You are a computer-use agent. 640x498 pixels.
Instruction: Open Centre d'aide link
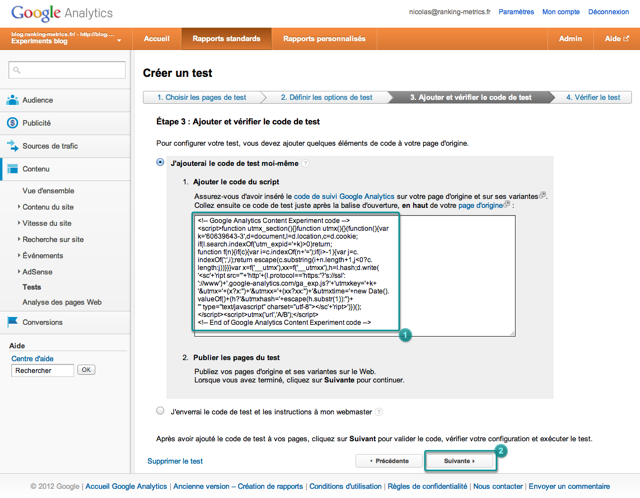click(x=32, y=358)
